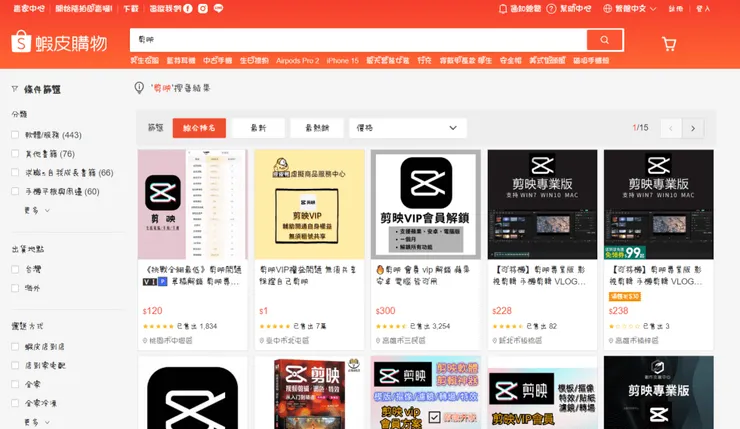Click the Airpods Pro 2 suggested search
740x429 pixels.
[x=297, y=60]
